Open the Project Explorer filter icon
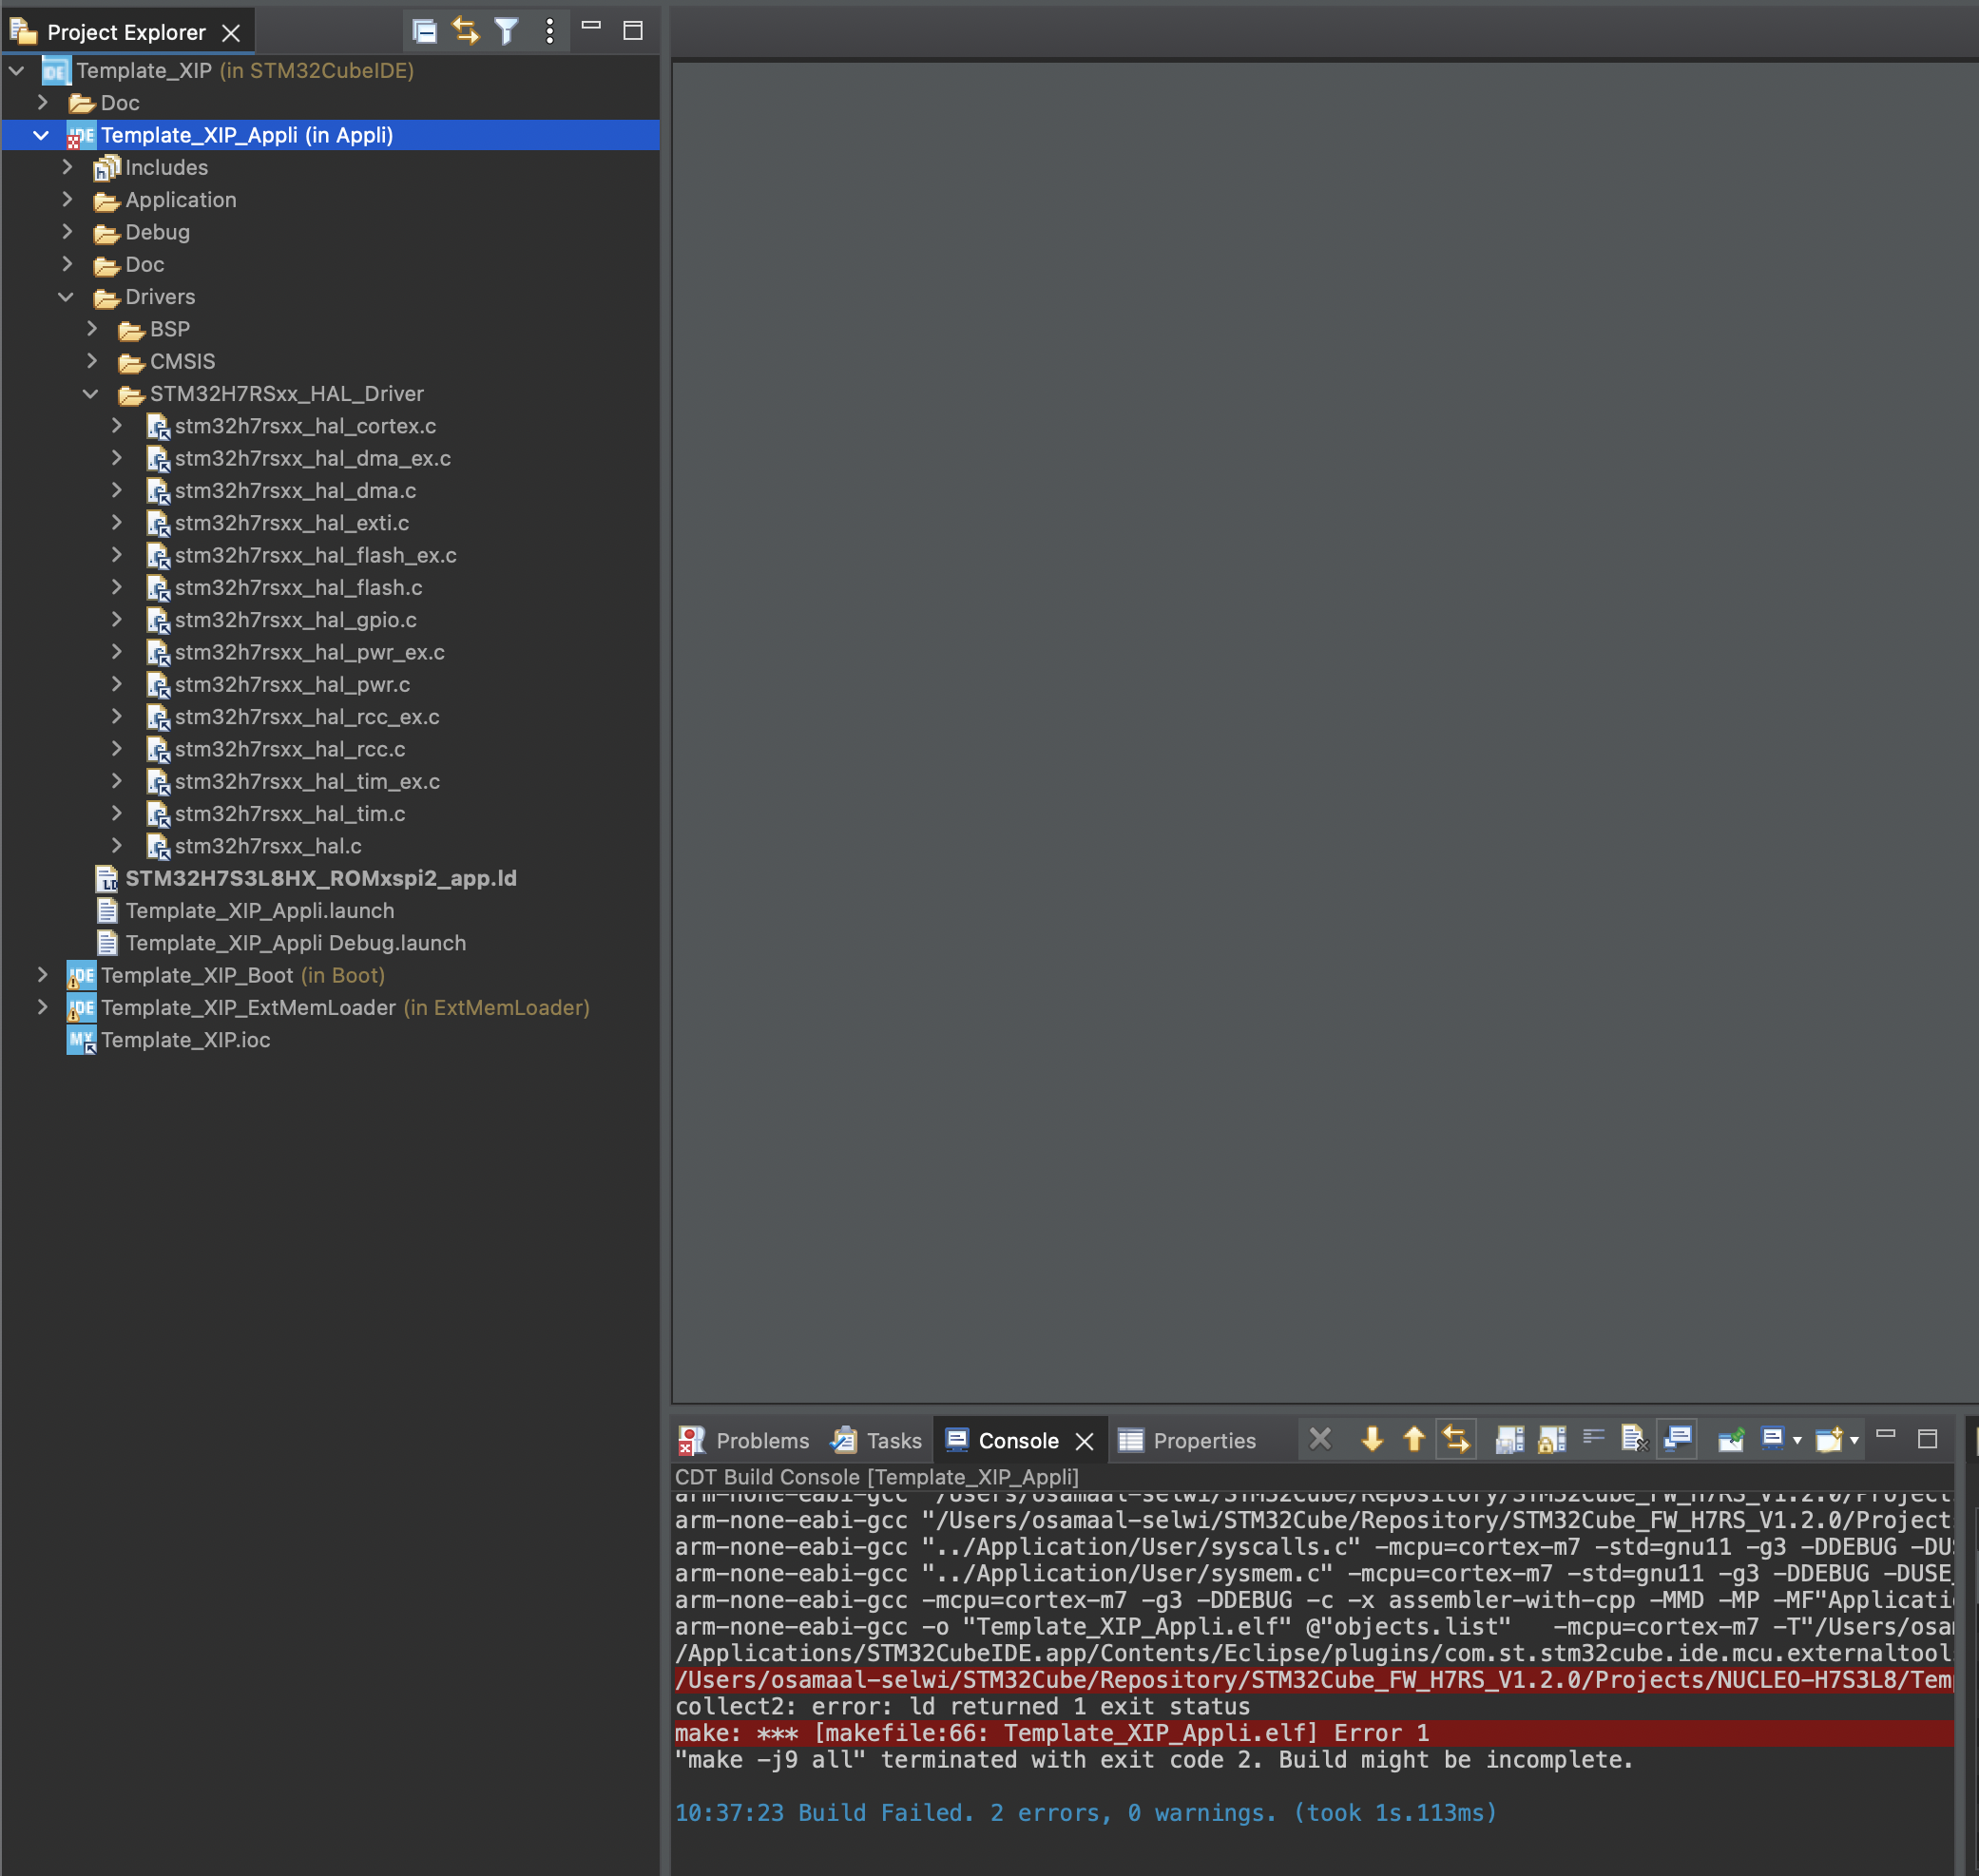 click(x=507, y=31)
